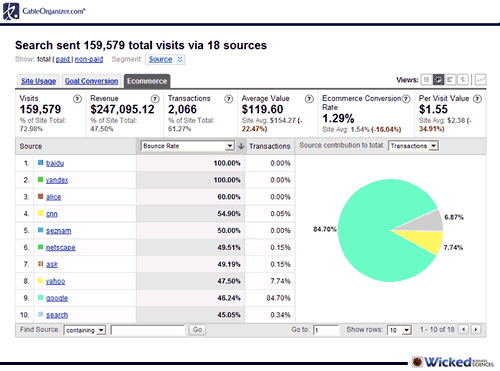Open the google source link
The image size is (500, 371).
(57, 298)
